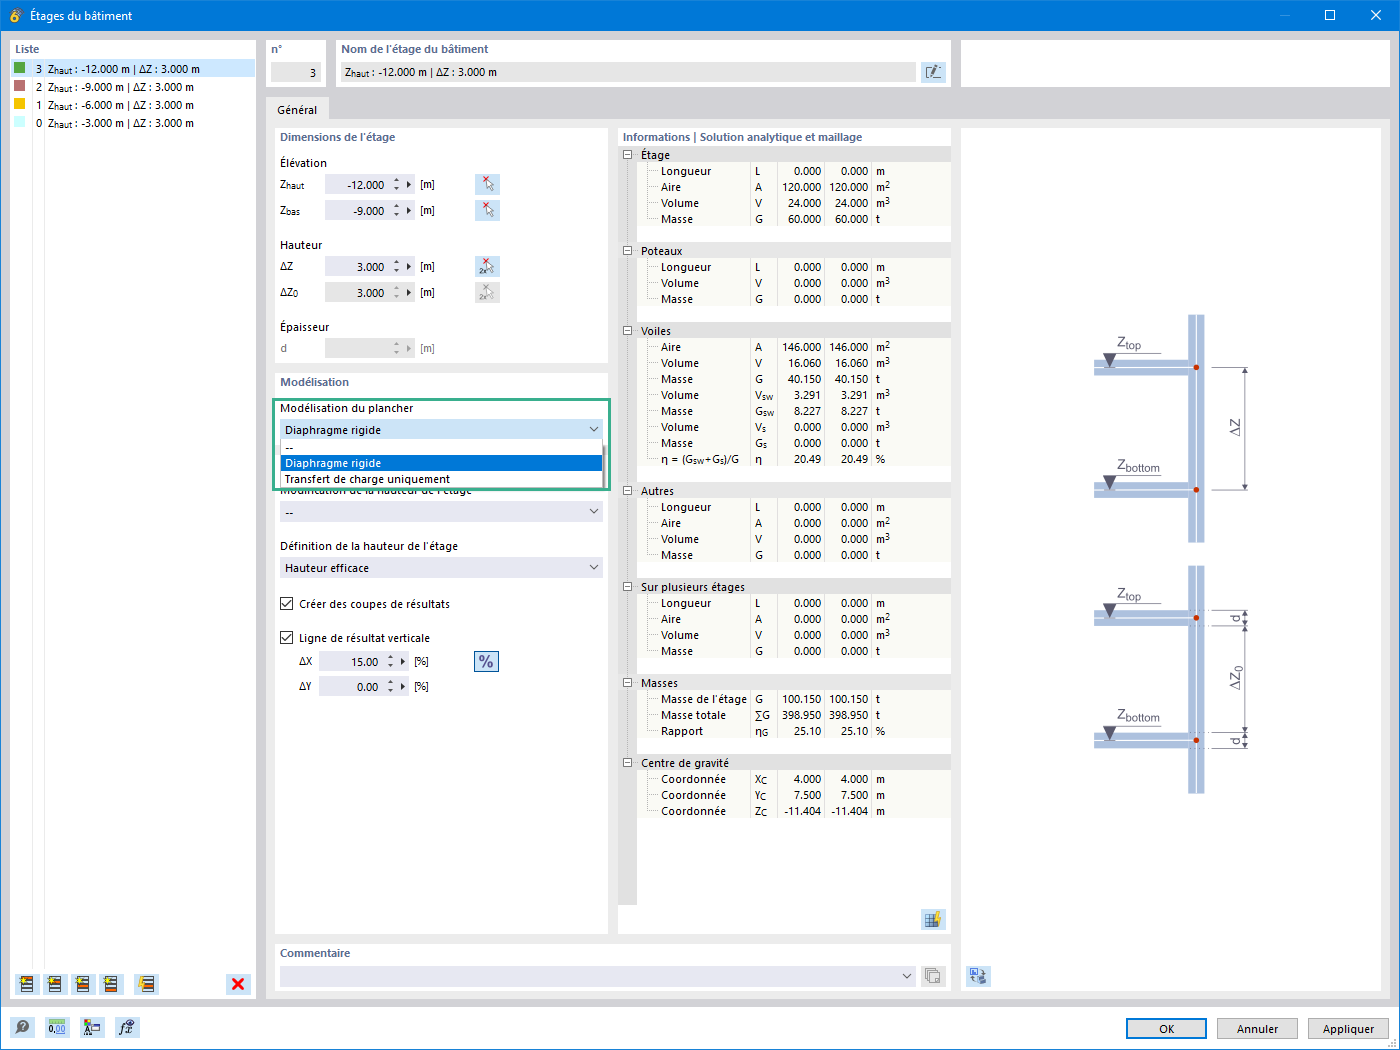Select story 2 row Zhaut -9.000 m

tap(133, 87)
